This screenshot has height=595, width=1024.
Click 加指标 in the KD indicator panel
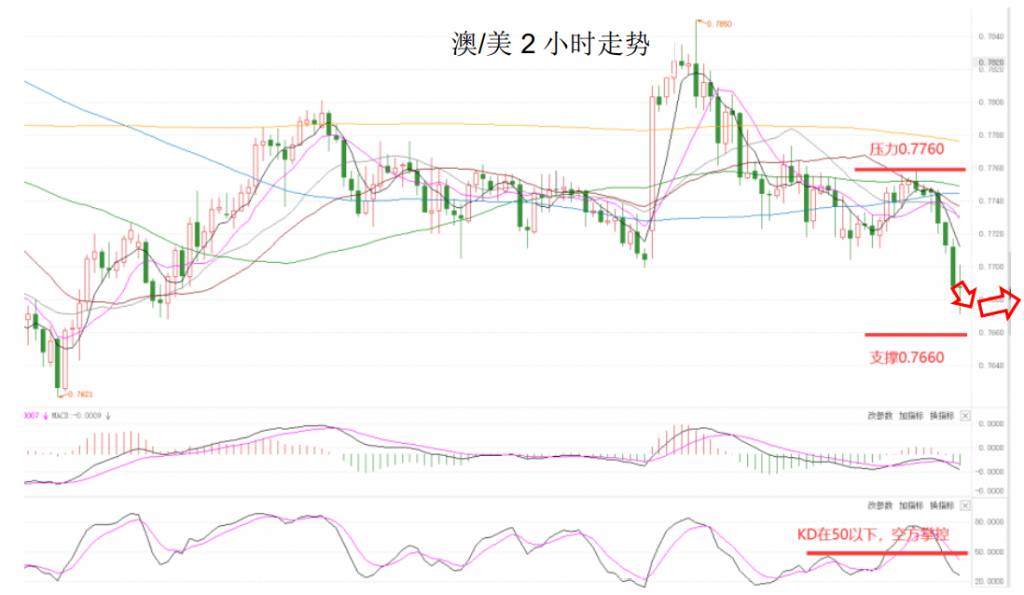point(910,506)
